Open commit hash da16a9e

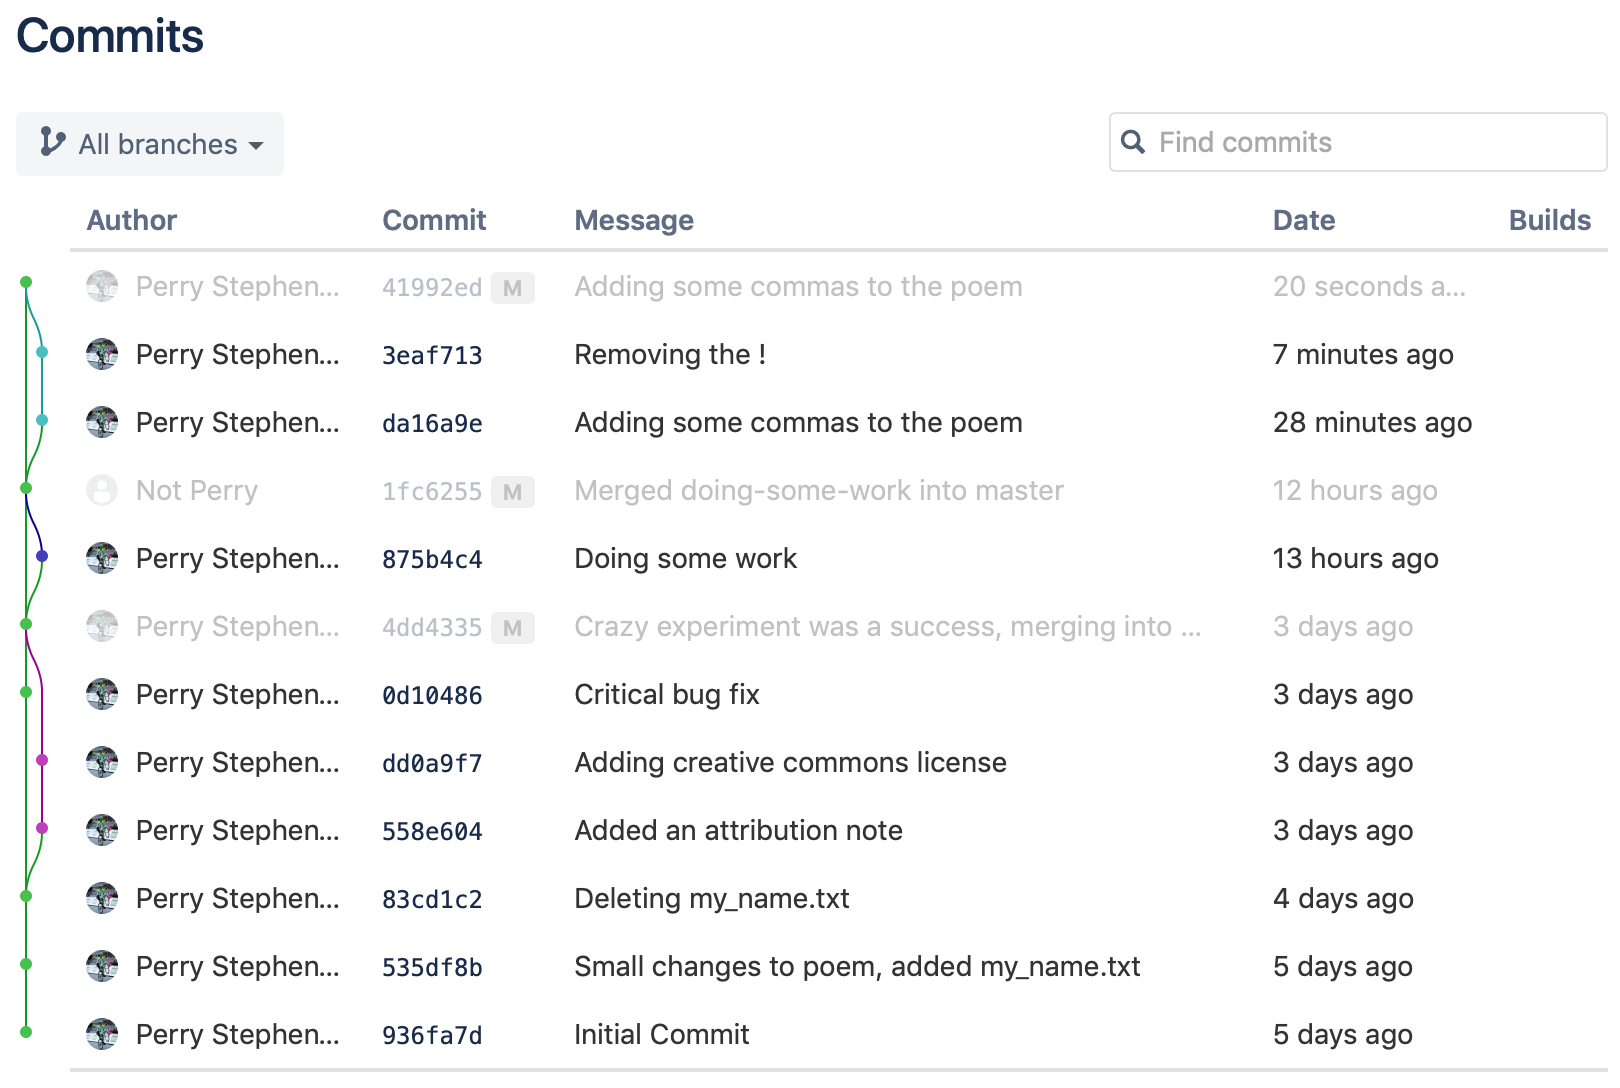tap(432, 424)
